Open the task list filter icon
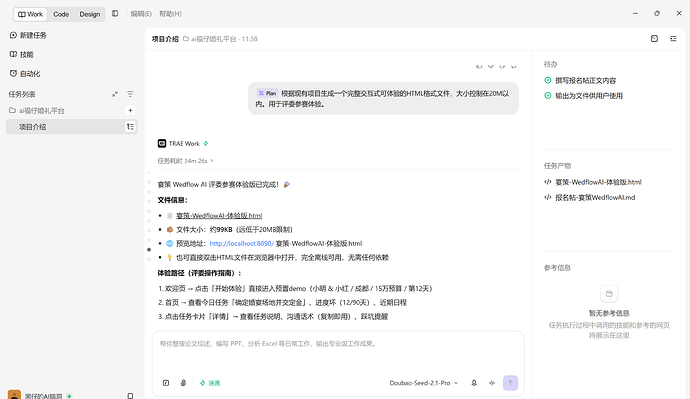 click(x=130, y=94)
